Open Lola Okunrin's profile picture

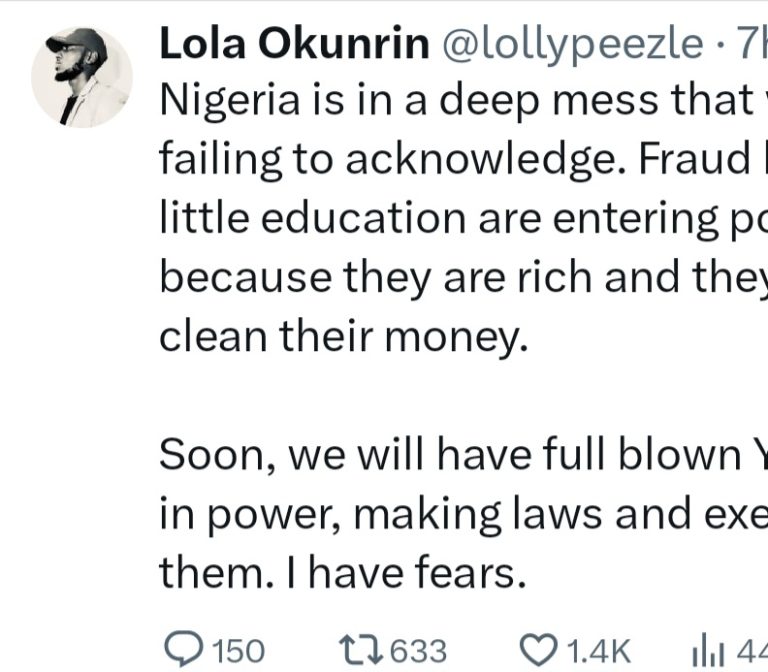click(x=82, y=77)
